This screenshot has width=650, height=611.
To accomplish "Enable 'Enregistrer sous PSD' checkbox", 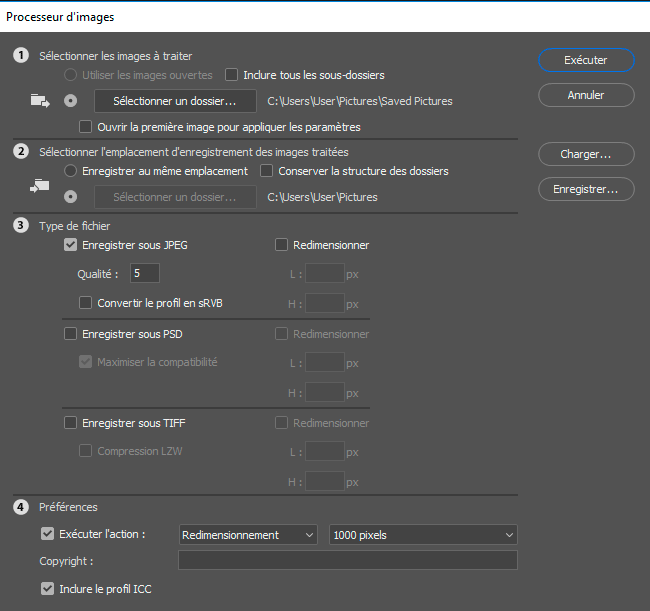I will pyautogui.click(x=71, y=334).
